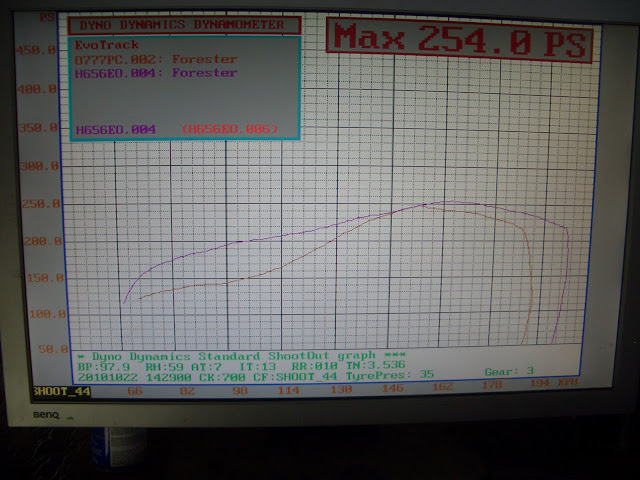Click the RH:59 value
The width and height of the screenshot is (640, 480).
165,367
